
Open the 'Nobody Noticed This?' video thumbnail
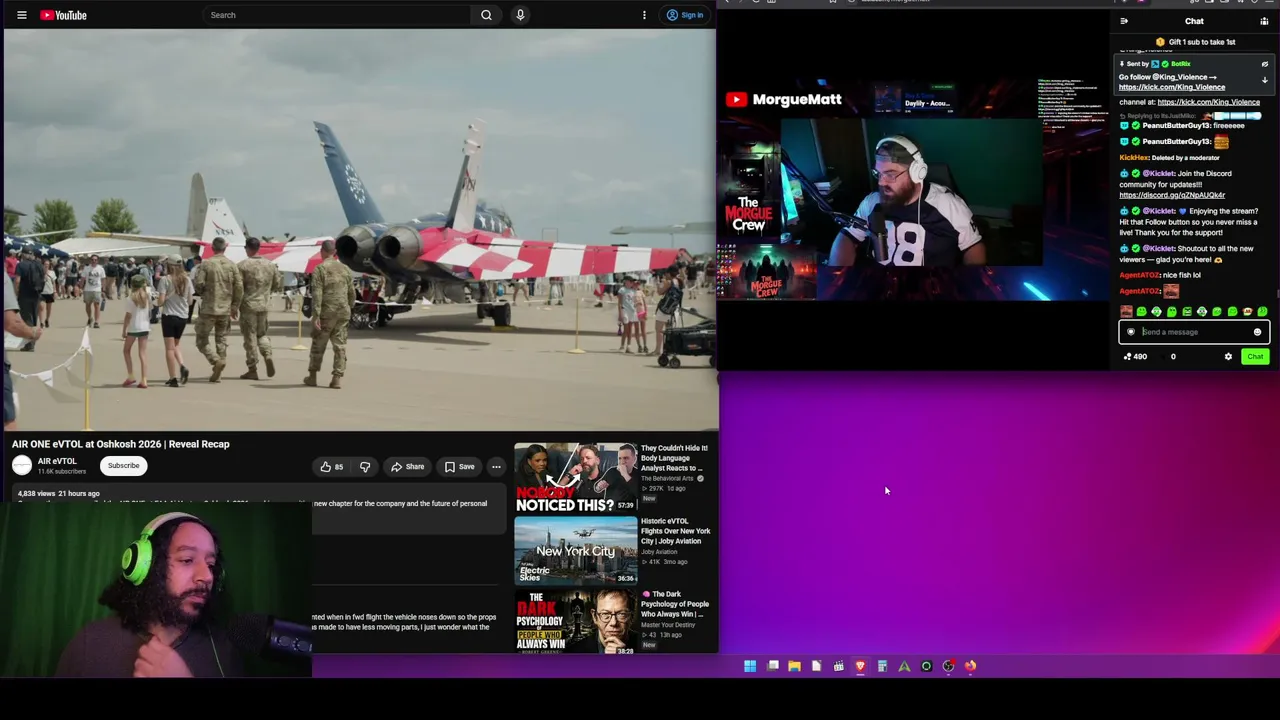[x=575, y=478]
